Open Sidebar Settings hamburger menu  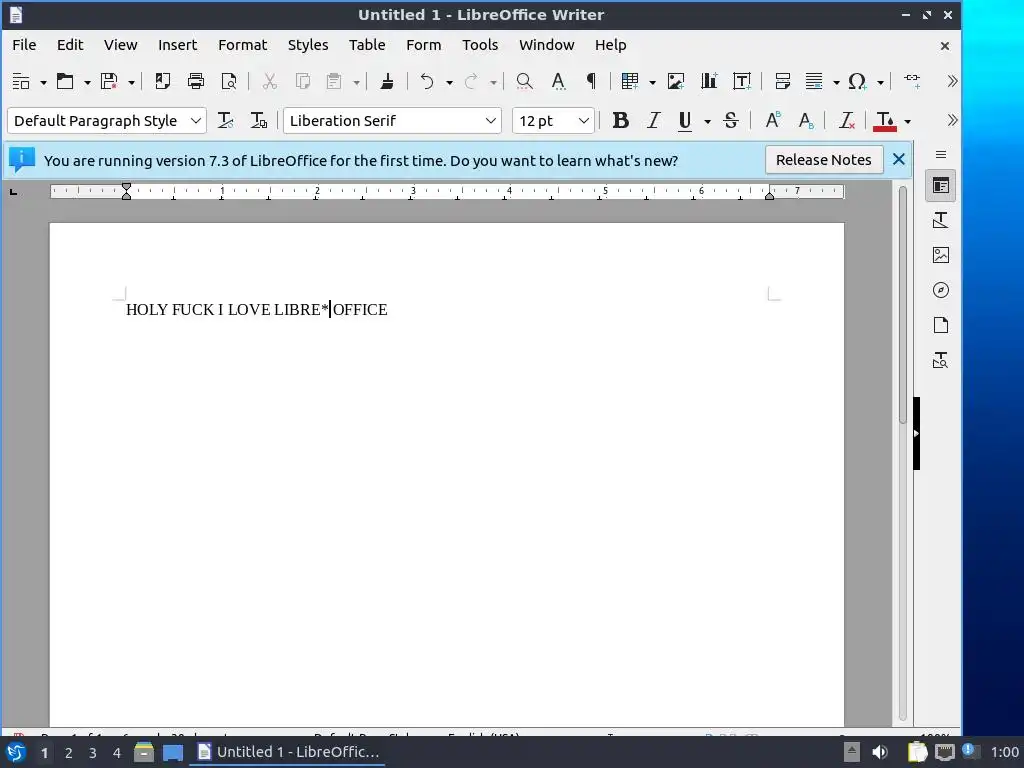click(940, 155)
